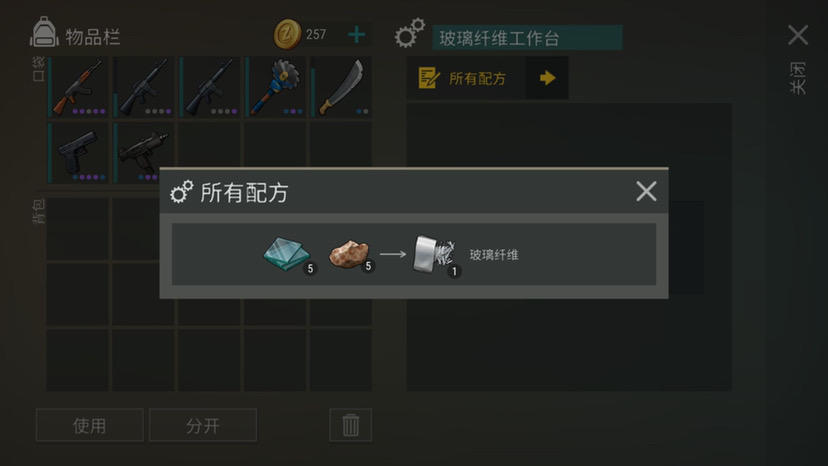Click the 使用 use button

pos(90,425)
